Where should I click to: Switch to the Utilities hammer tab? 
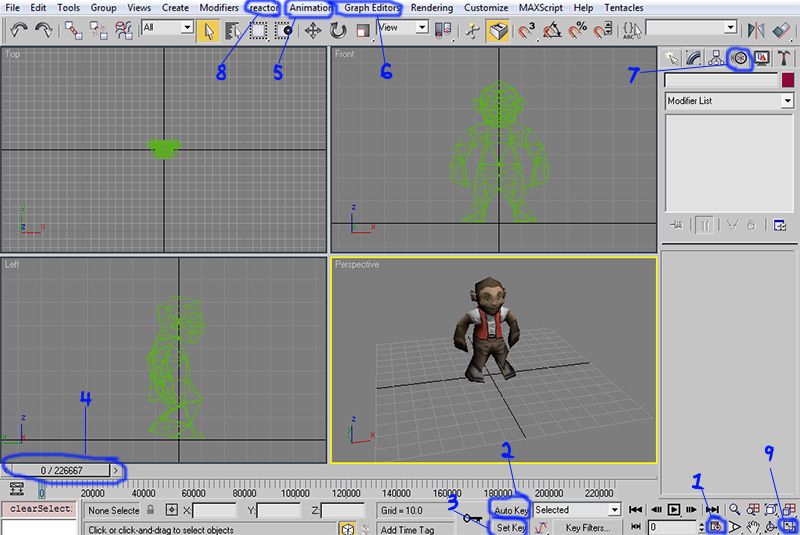pos(784,59)
